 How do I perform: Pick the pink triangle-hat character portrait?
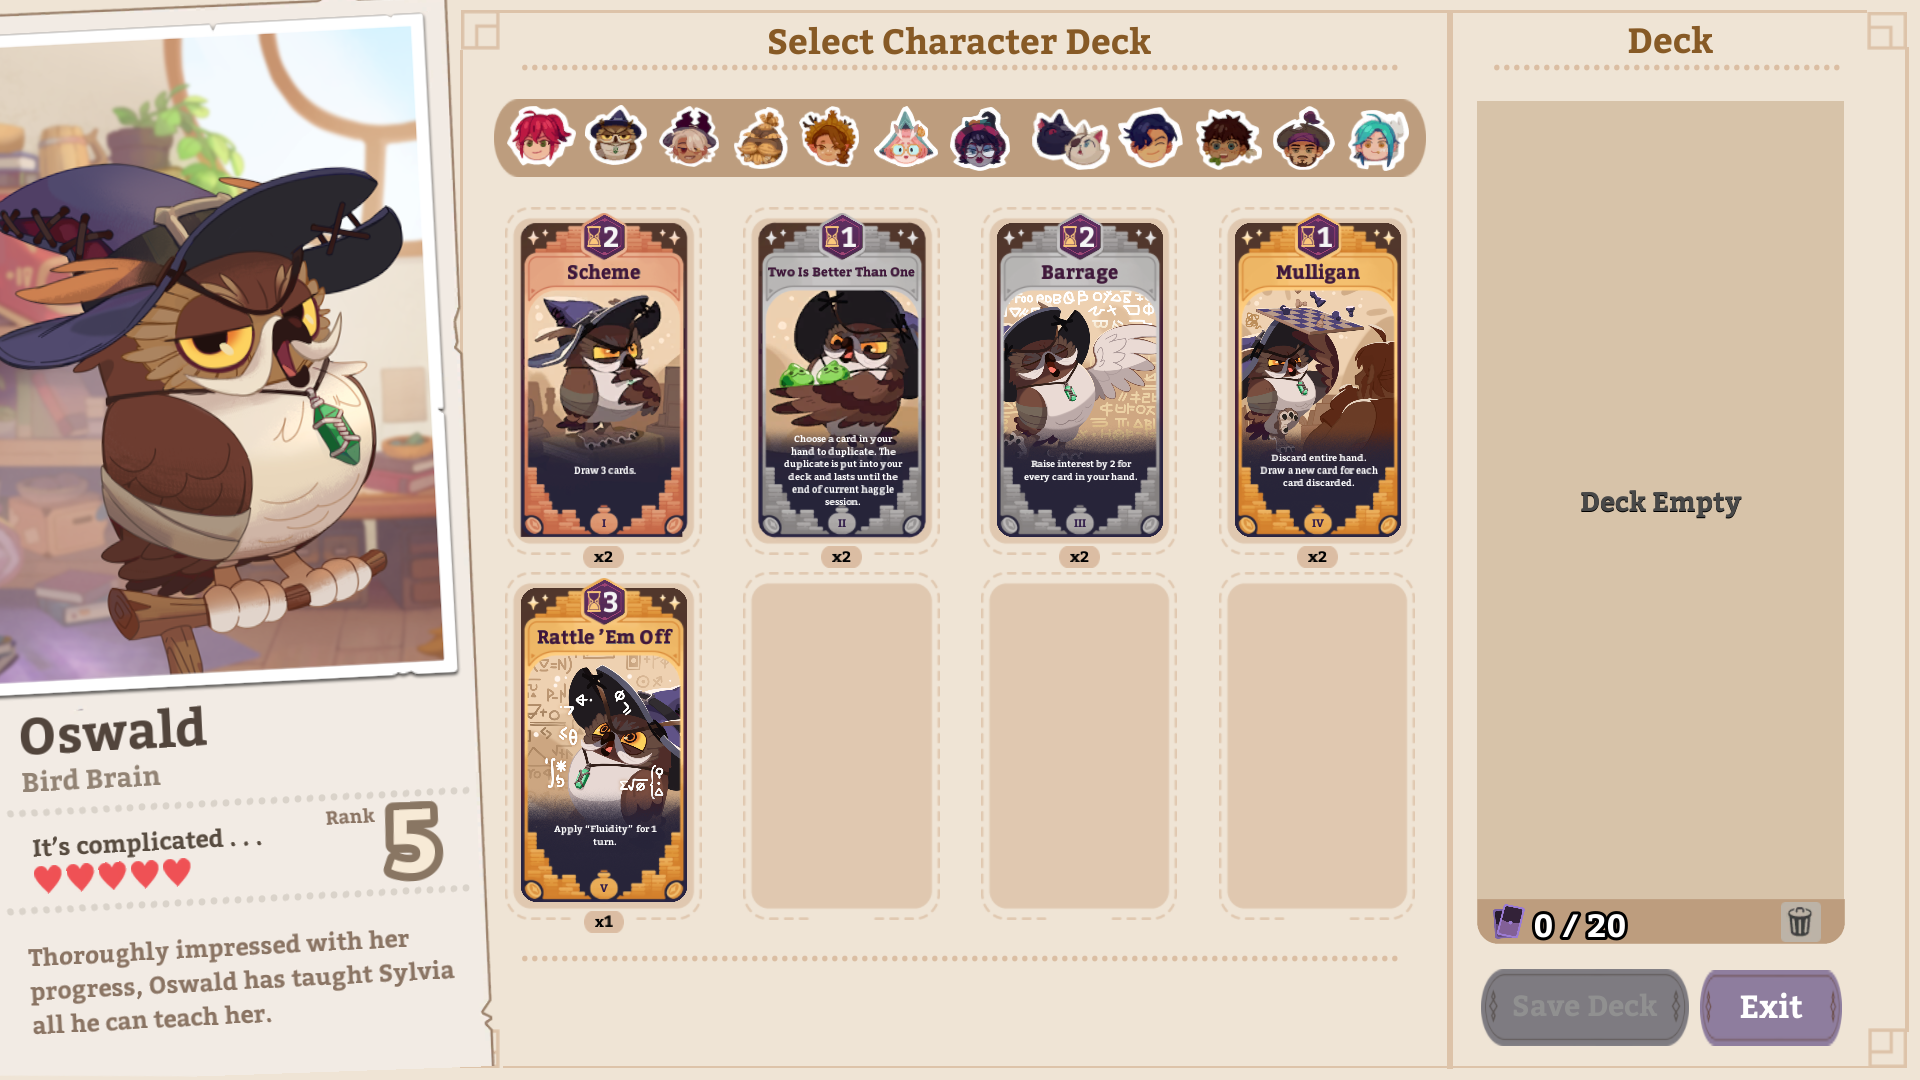point(906,137)
